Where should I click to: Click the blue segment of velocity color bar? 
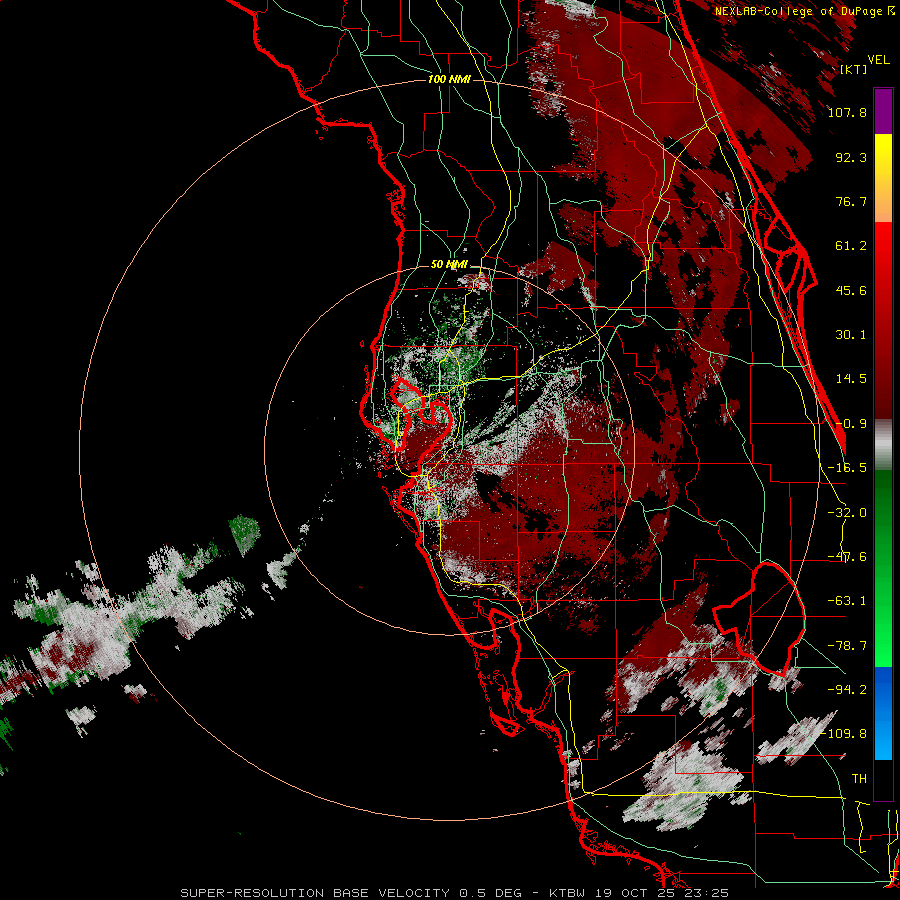(883, 713)
